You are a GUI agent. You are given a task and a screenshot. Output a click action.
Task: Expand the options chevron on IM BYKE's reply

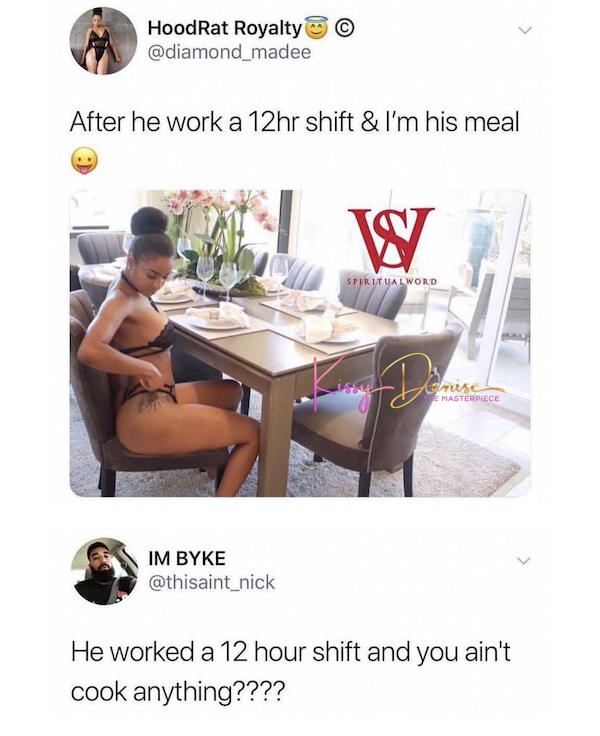tap(523, 561)
